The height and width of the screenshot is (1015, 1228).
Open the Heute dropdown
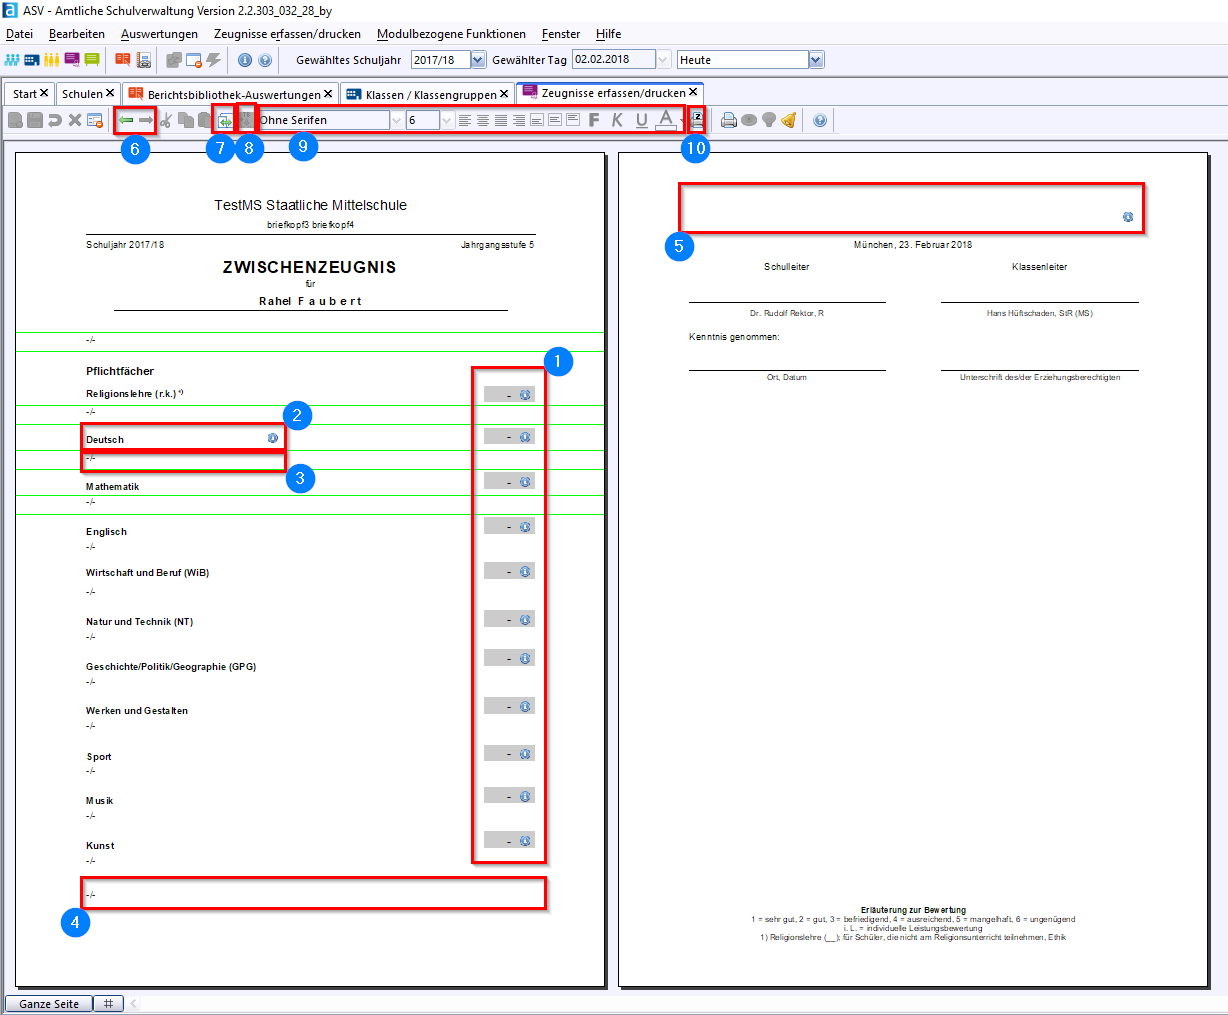tap(816, 60)
